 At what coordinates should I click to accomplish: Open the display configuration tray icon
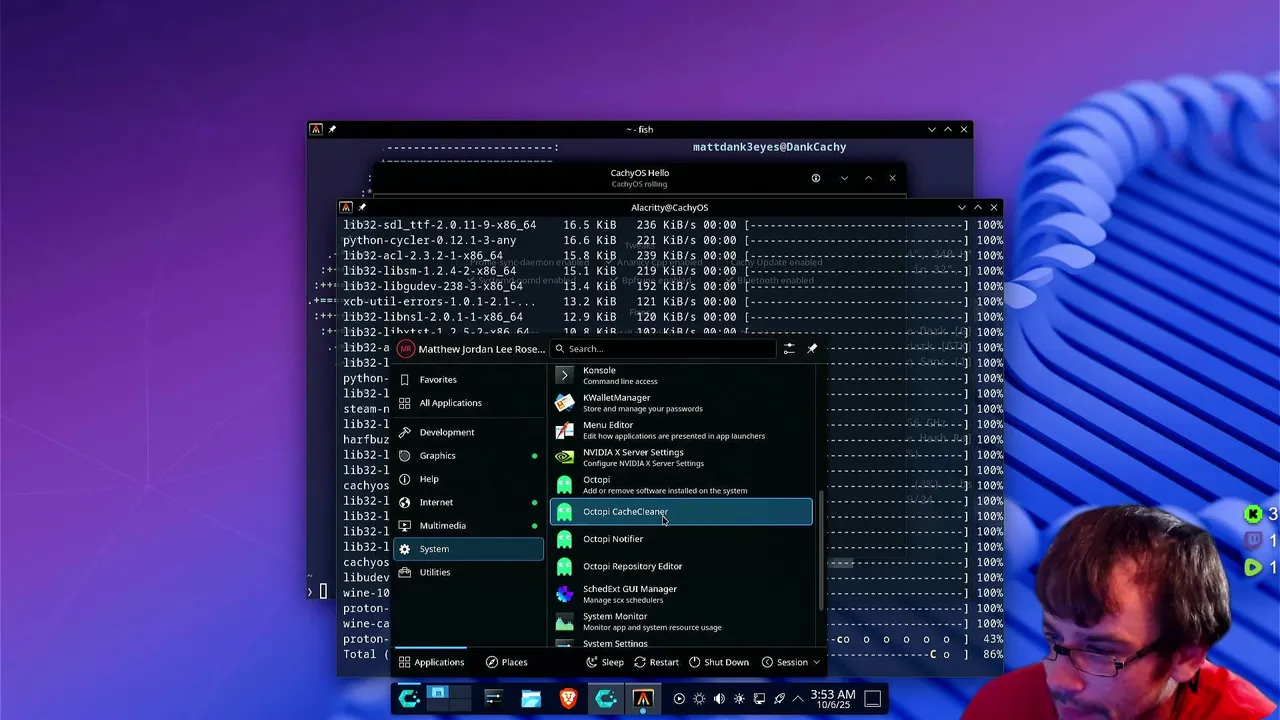pos(759,699)
